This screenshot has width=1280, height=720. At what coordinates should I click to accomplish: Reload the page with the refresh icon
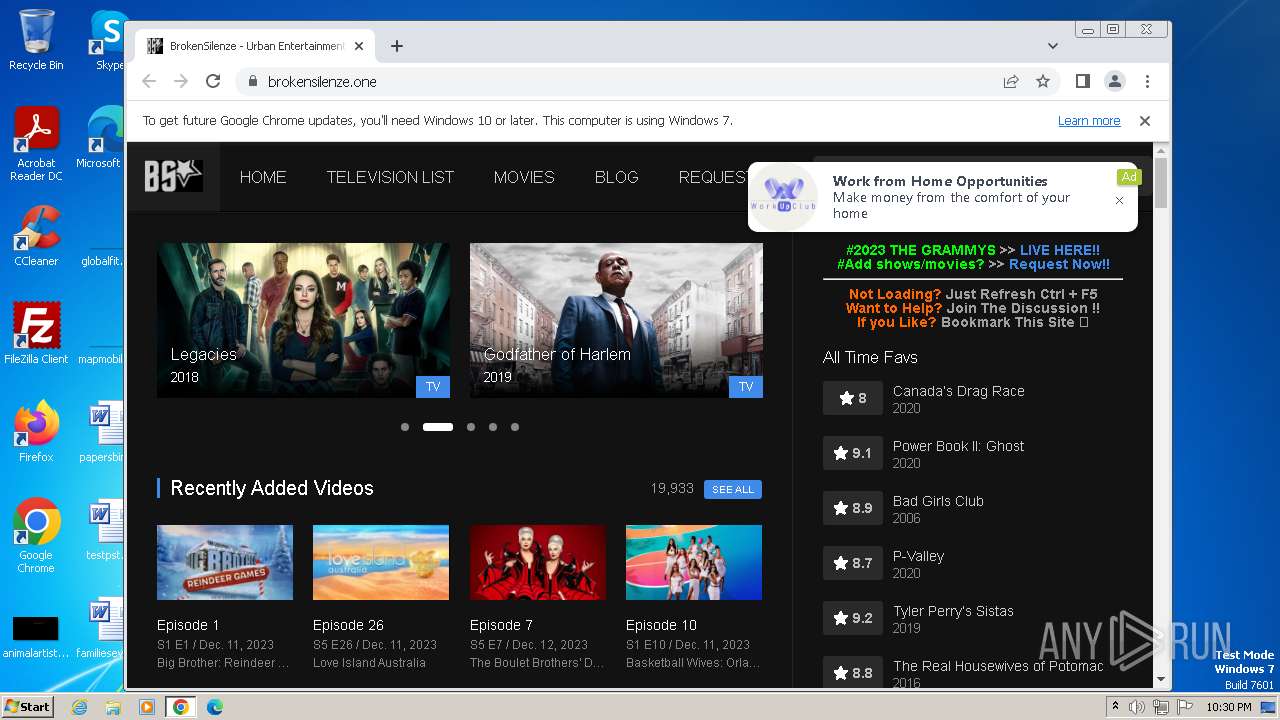tap(213, 81)
